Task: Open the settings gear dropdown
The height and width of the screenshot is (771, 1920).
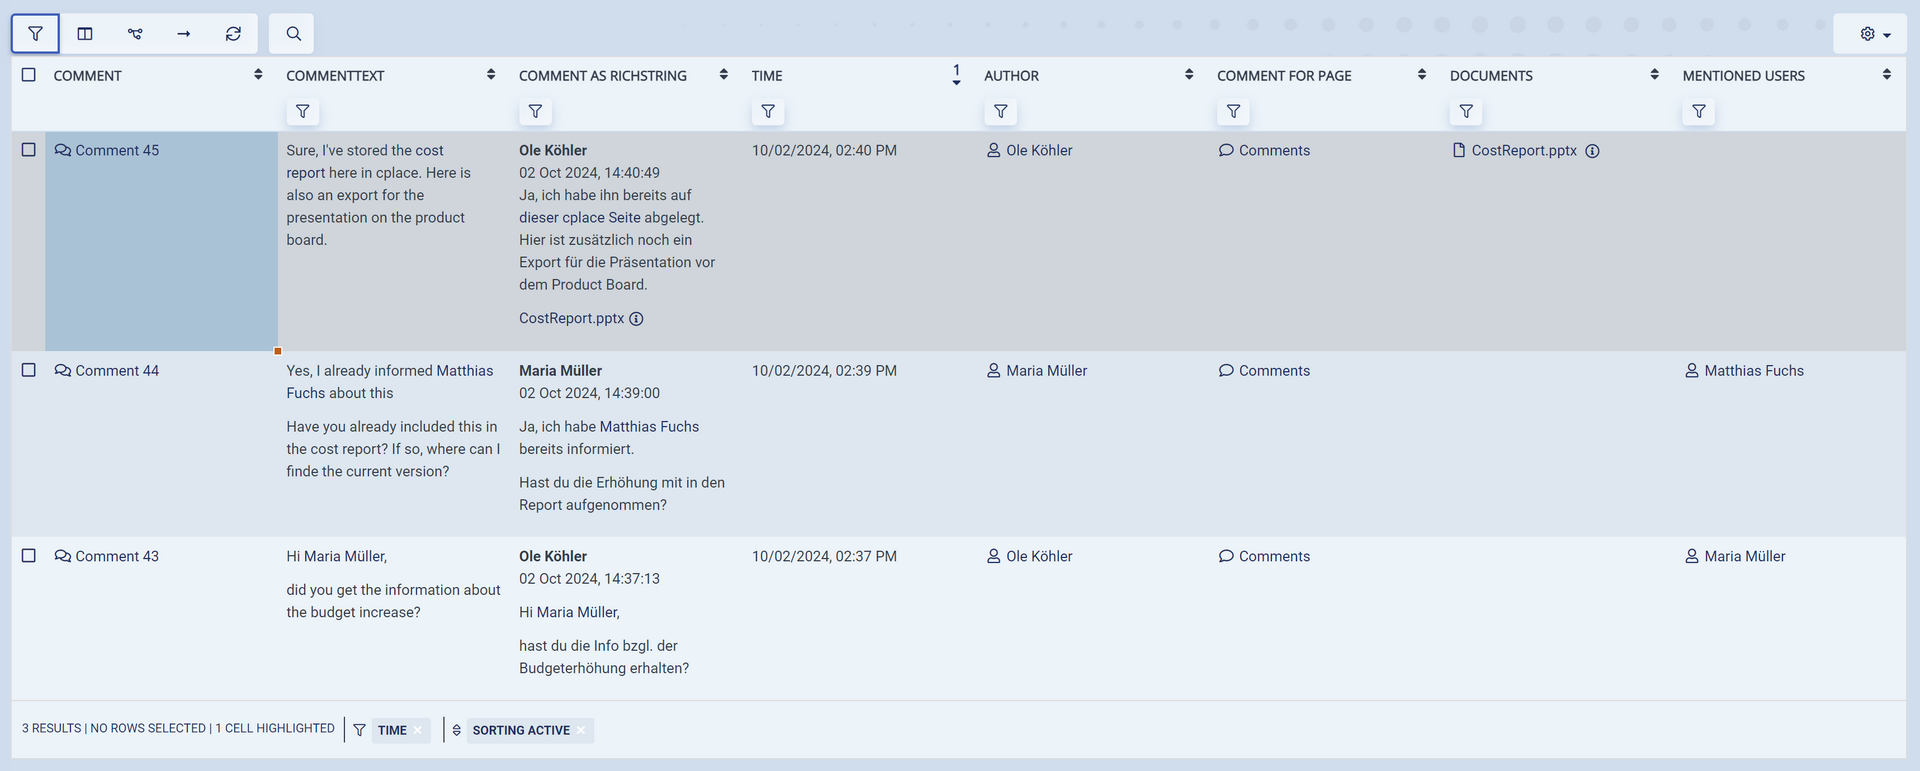Action: pyautogui.click(x=1874, y=34)
